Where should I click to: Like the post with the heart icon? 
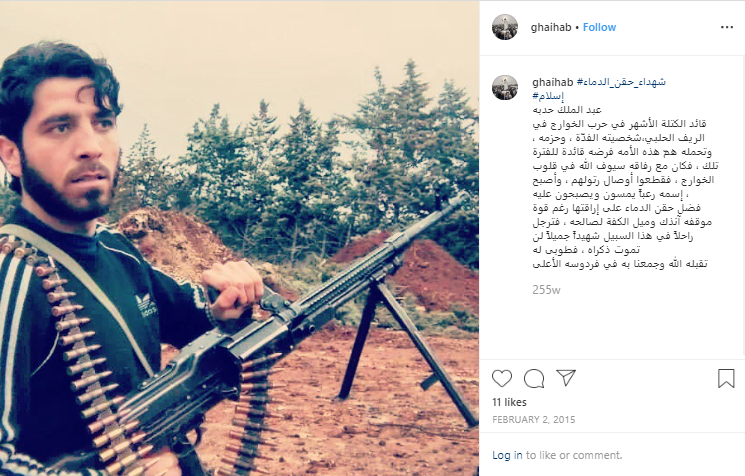502,379
